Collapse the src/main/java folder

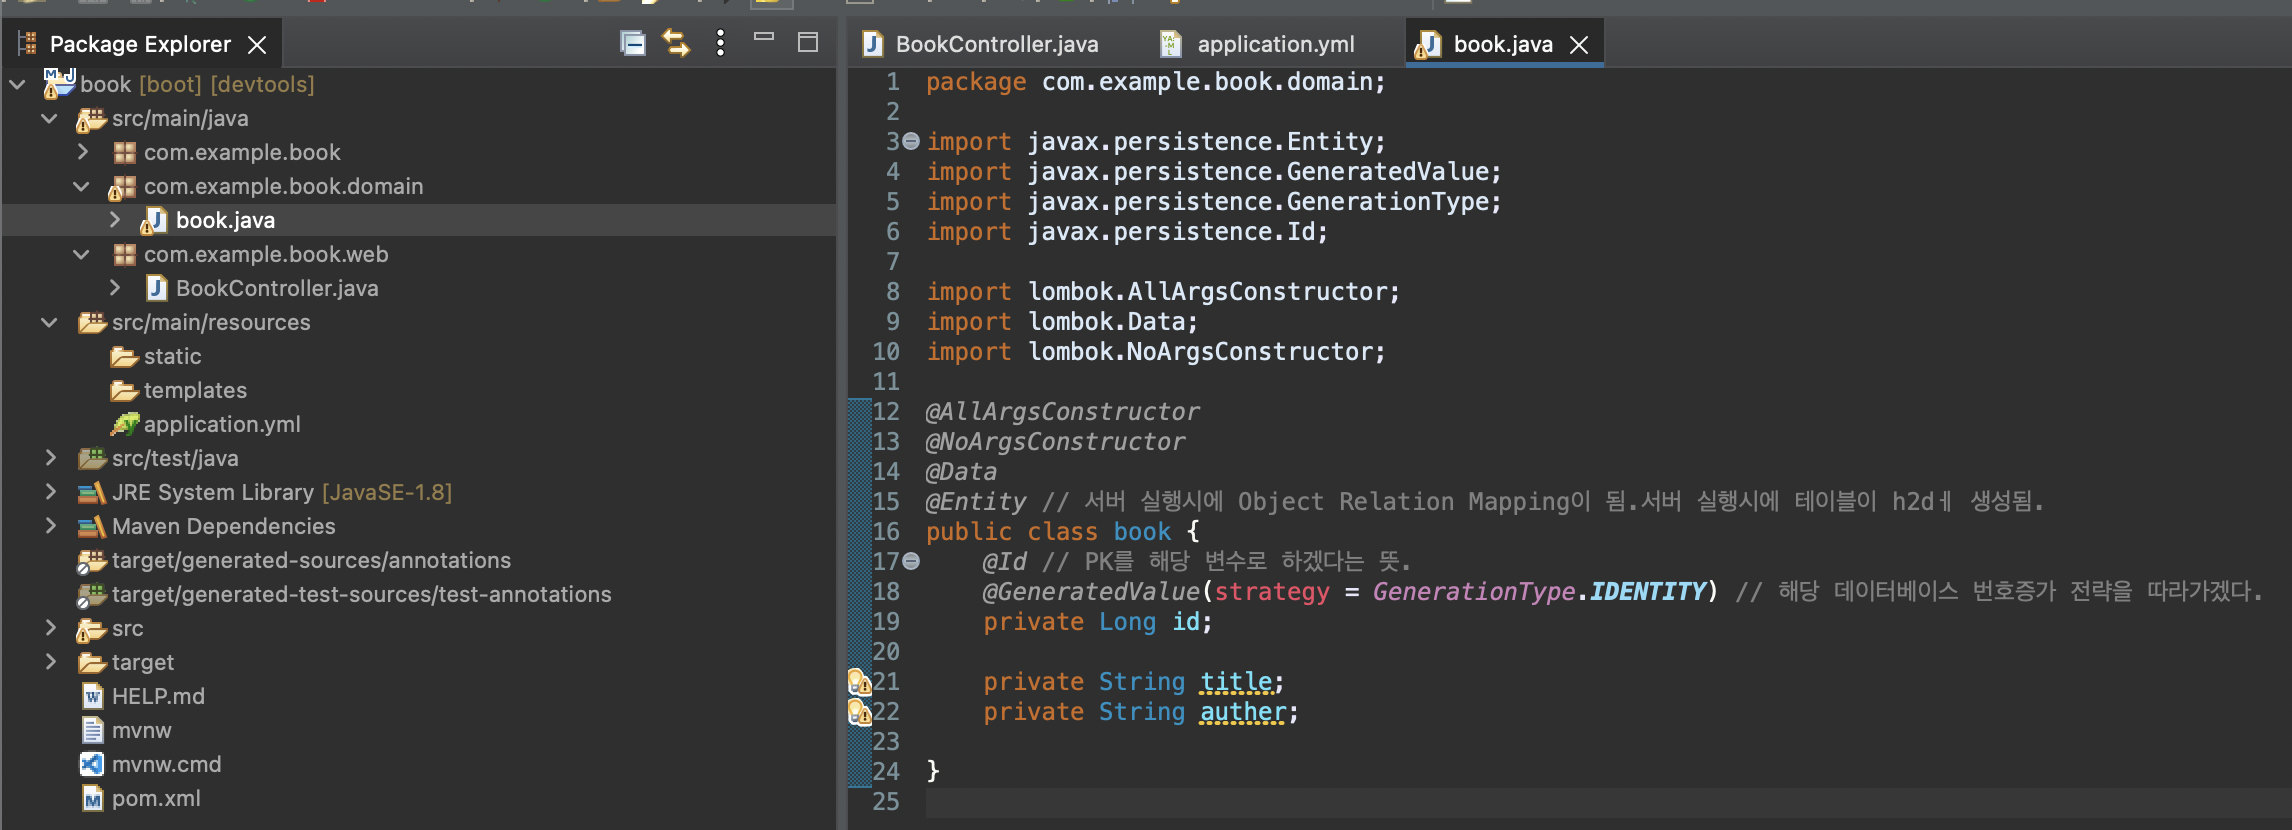(50, 118)
